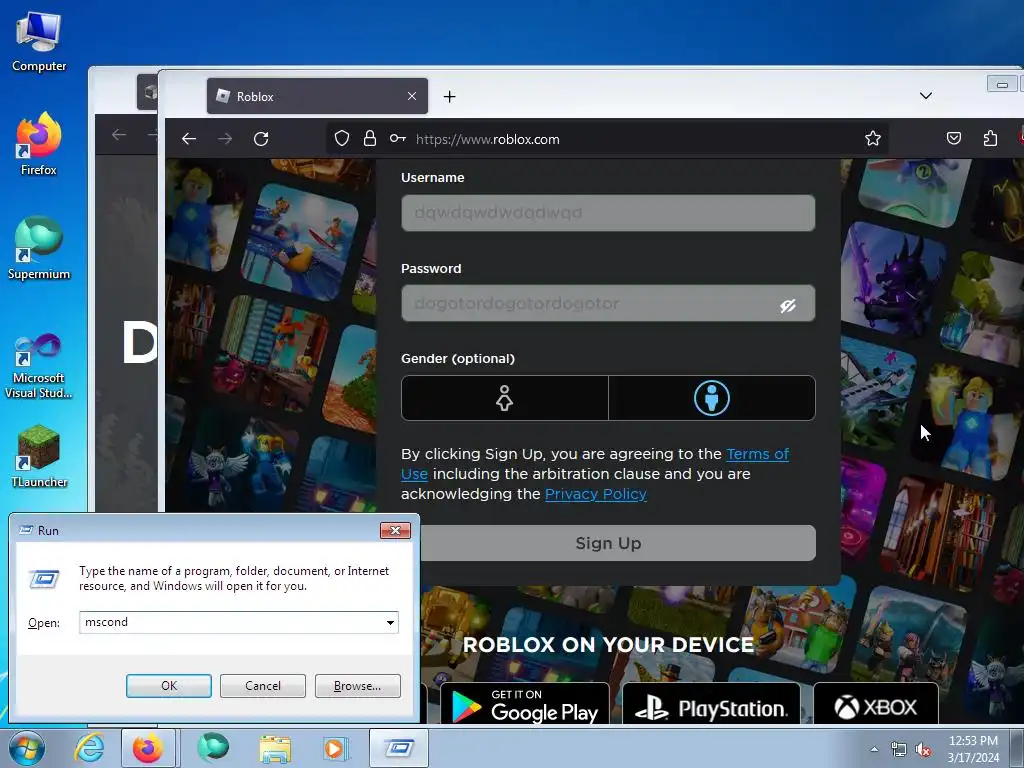View site security padlock info

pos(370,138)
